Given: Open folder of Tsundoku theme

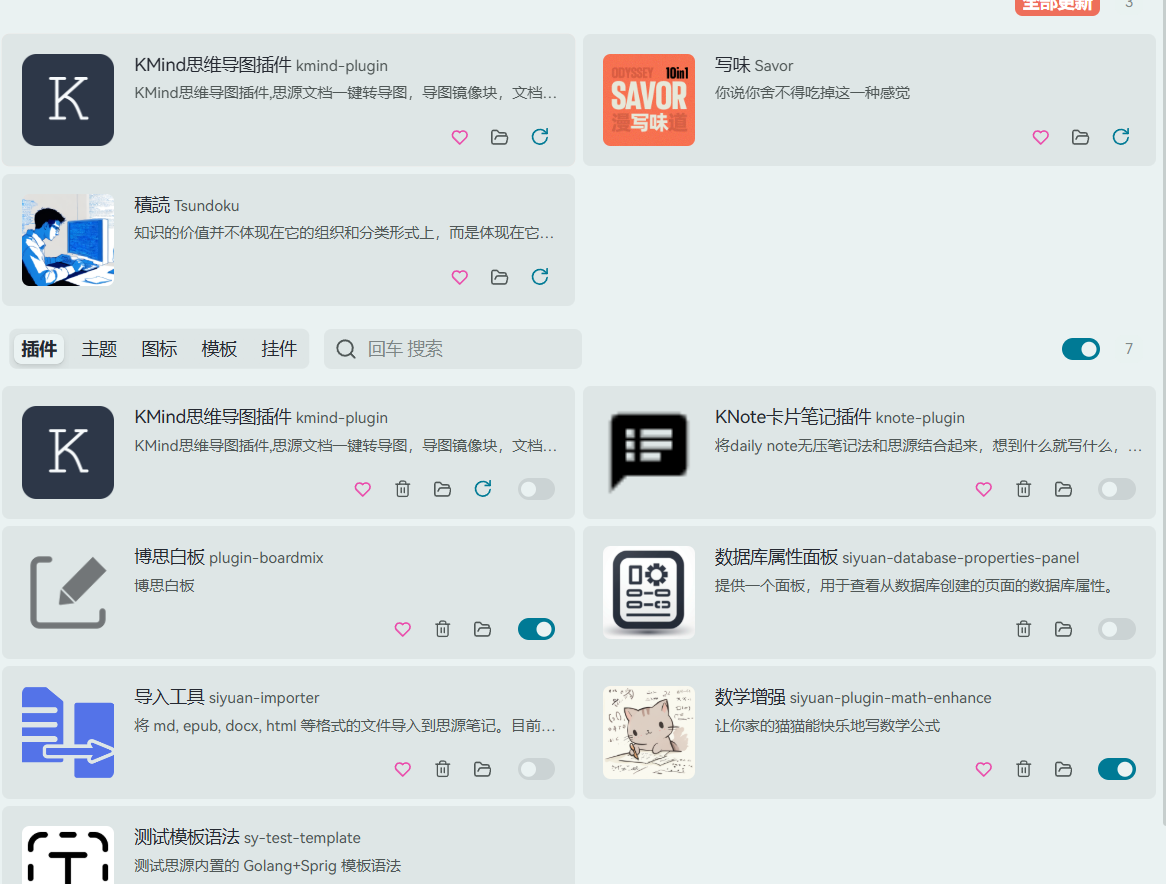Looking at the screenshot, I should click(500, 277).
